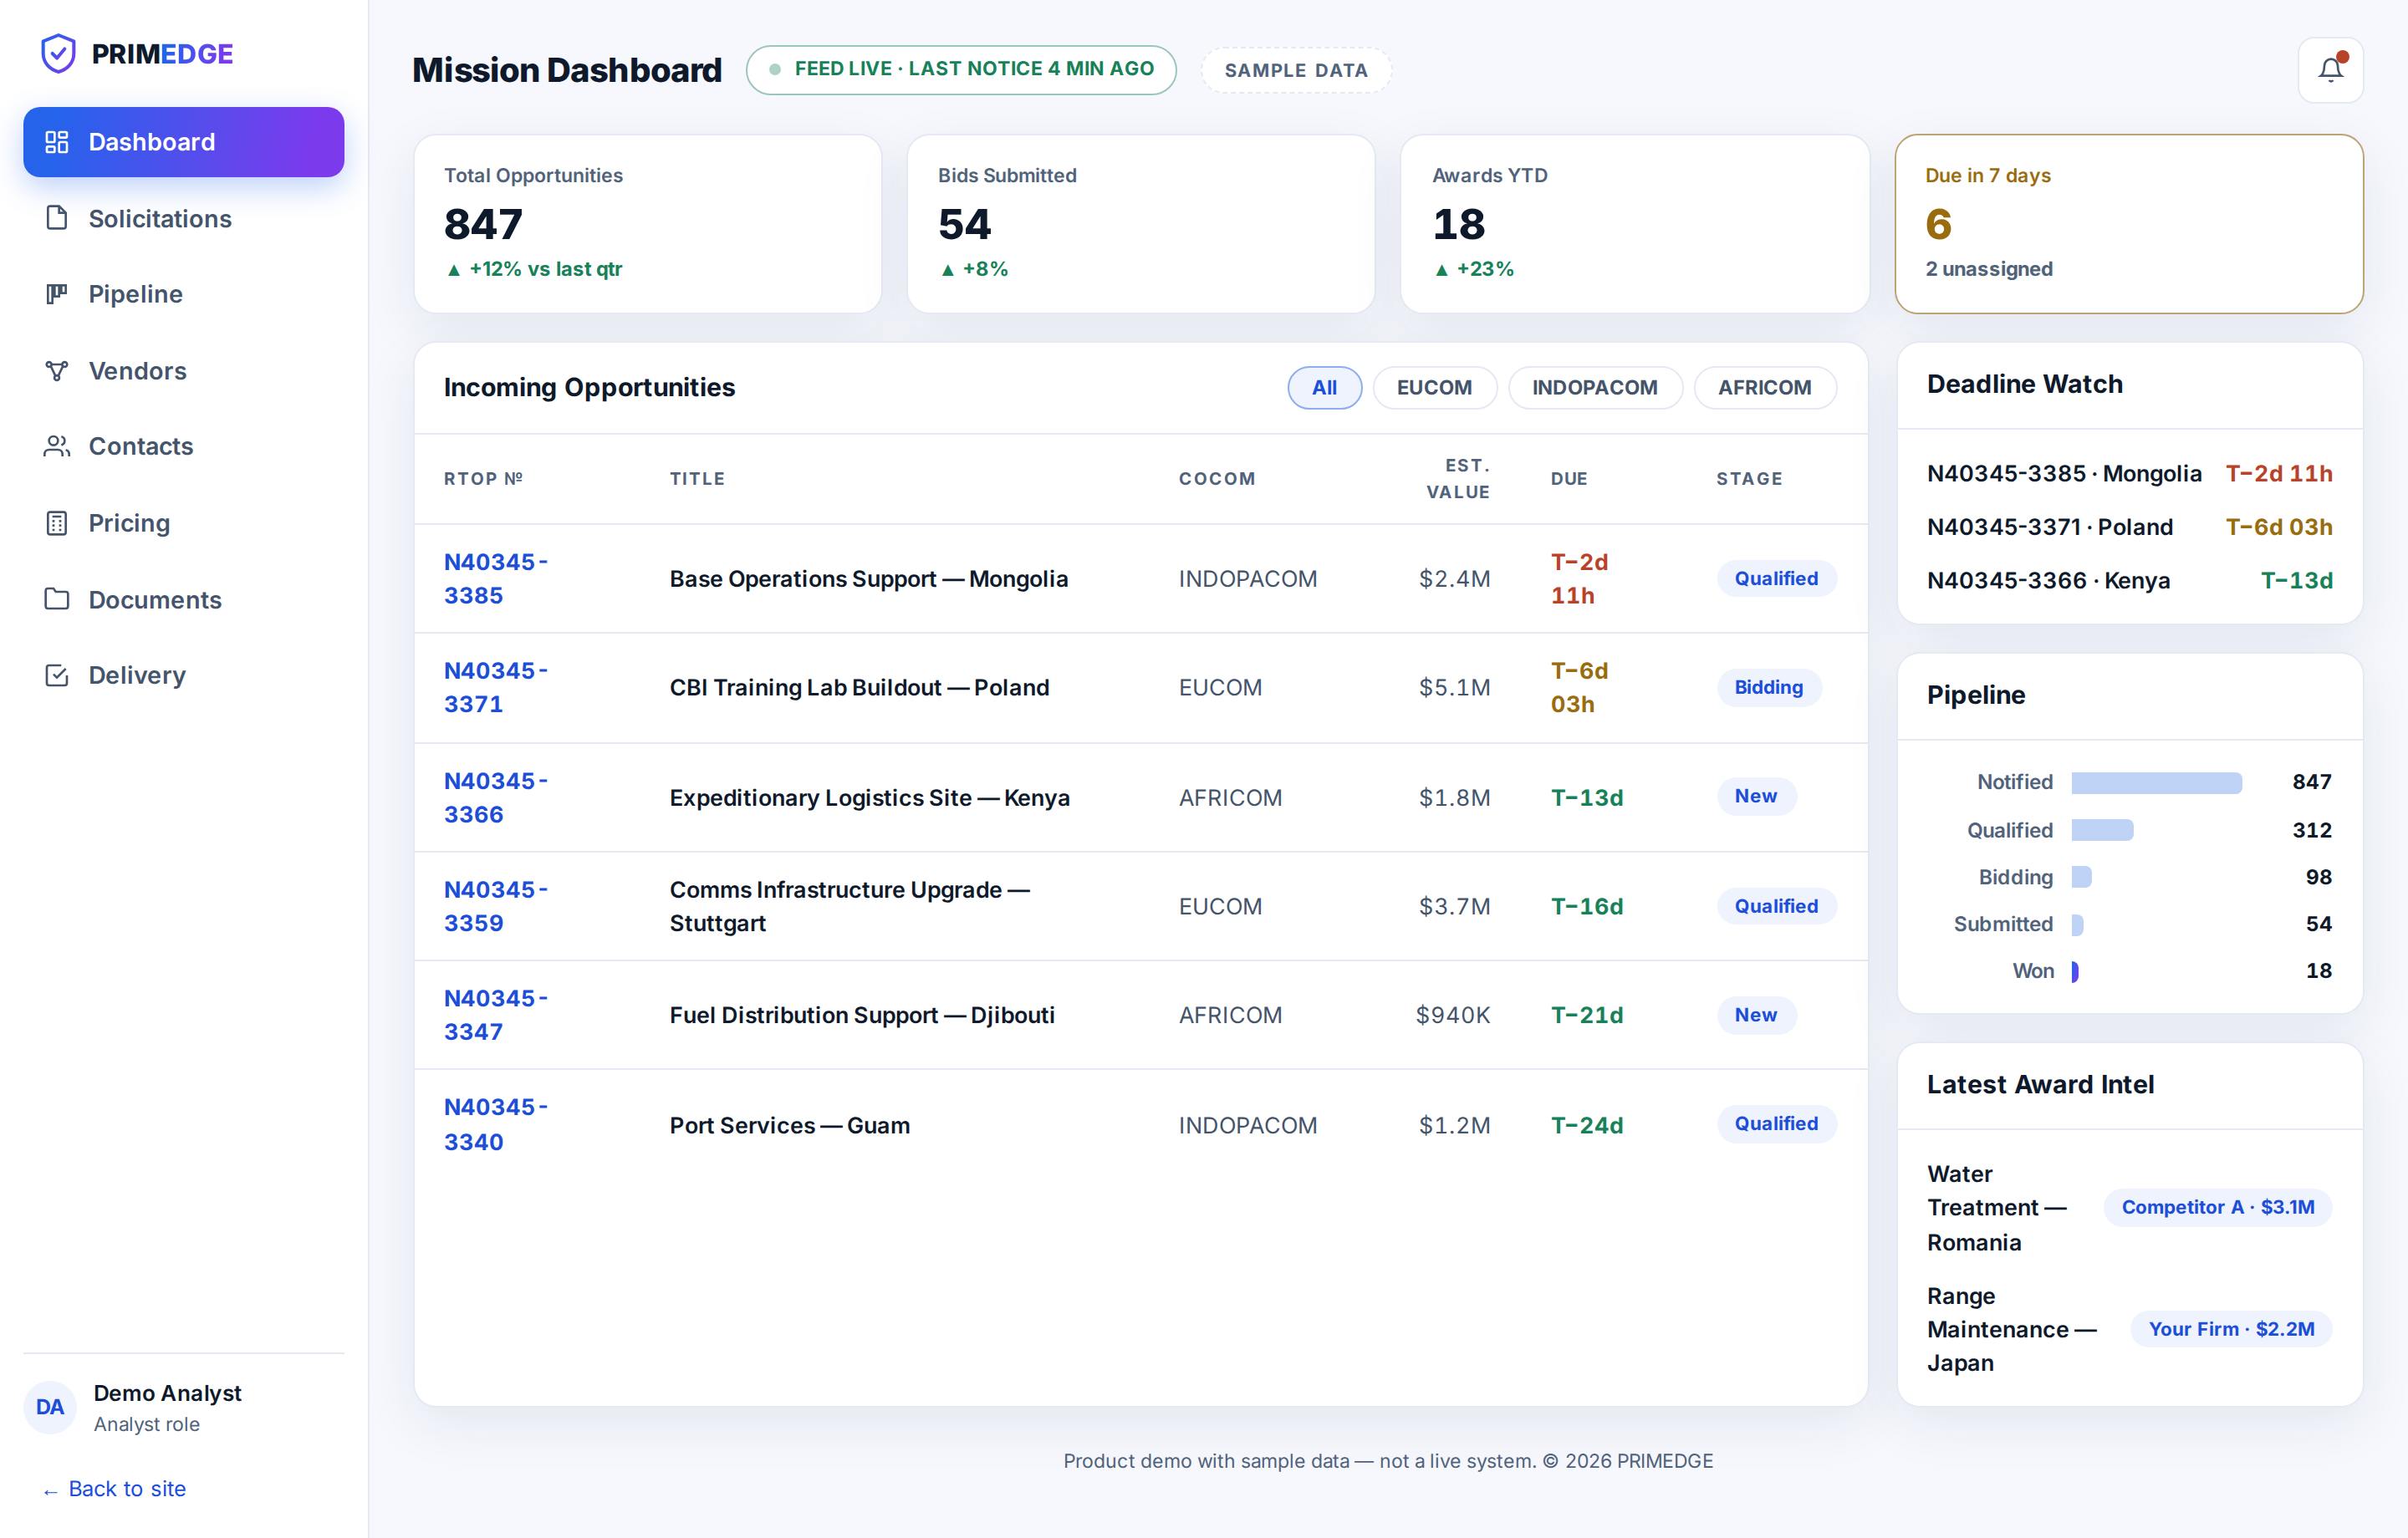This screenshot has height=1538, width=2408.
Task: Filter opportunities by AFRICOM
Action: point(1764,388)
